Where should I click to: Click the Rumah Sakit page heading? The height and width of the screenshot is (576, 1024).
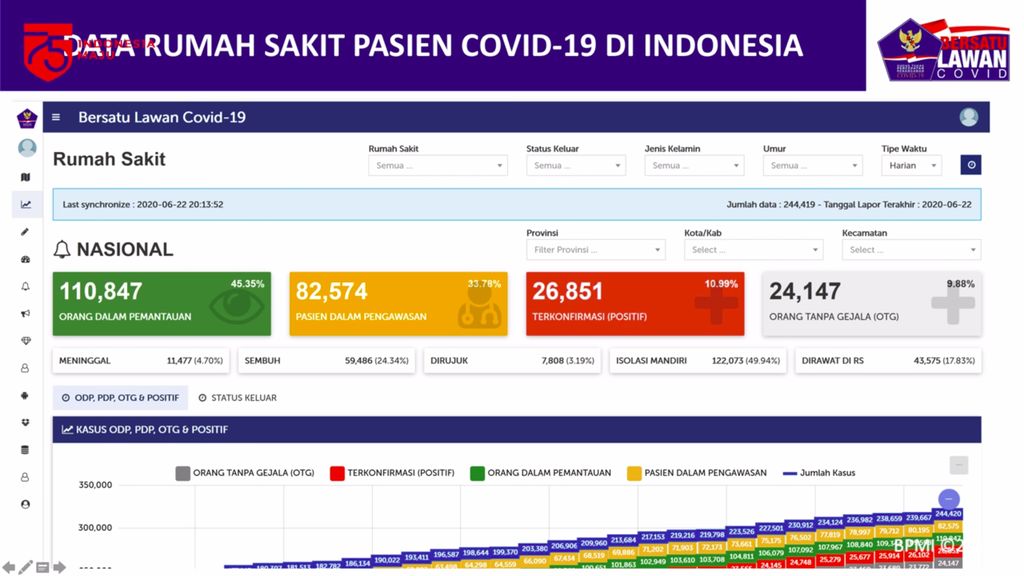(x=109, y=159)
